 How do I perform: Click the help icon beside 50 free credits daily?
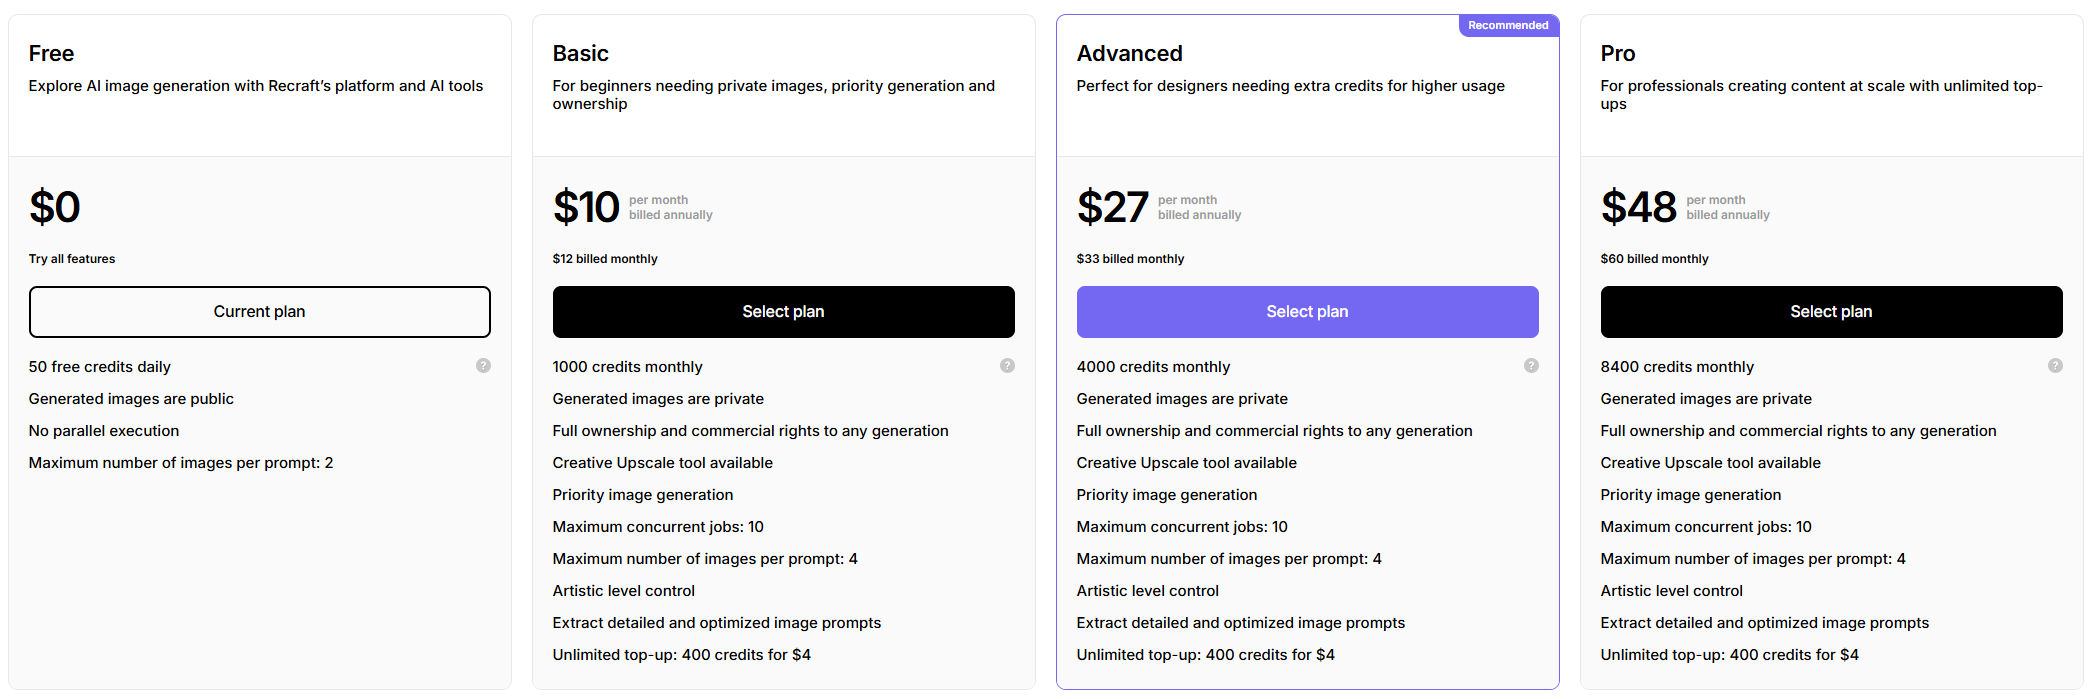pos(483,366)
